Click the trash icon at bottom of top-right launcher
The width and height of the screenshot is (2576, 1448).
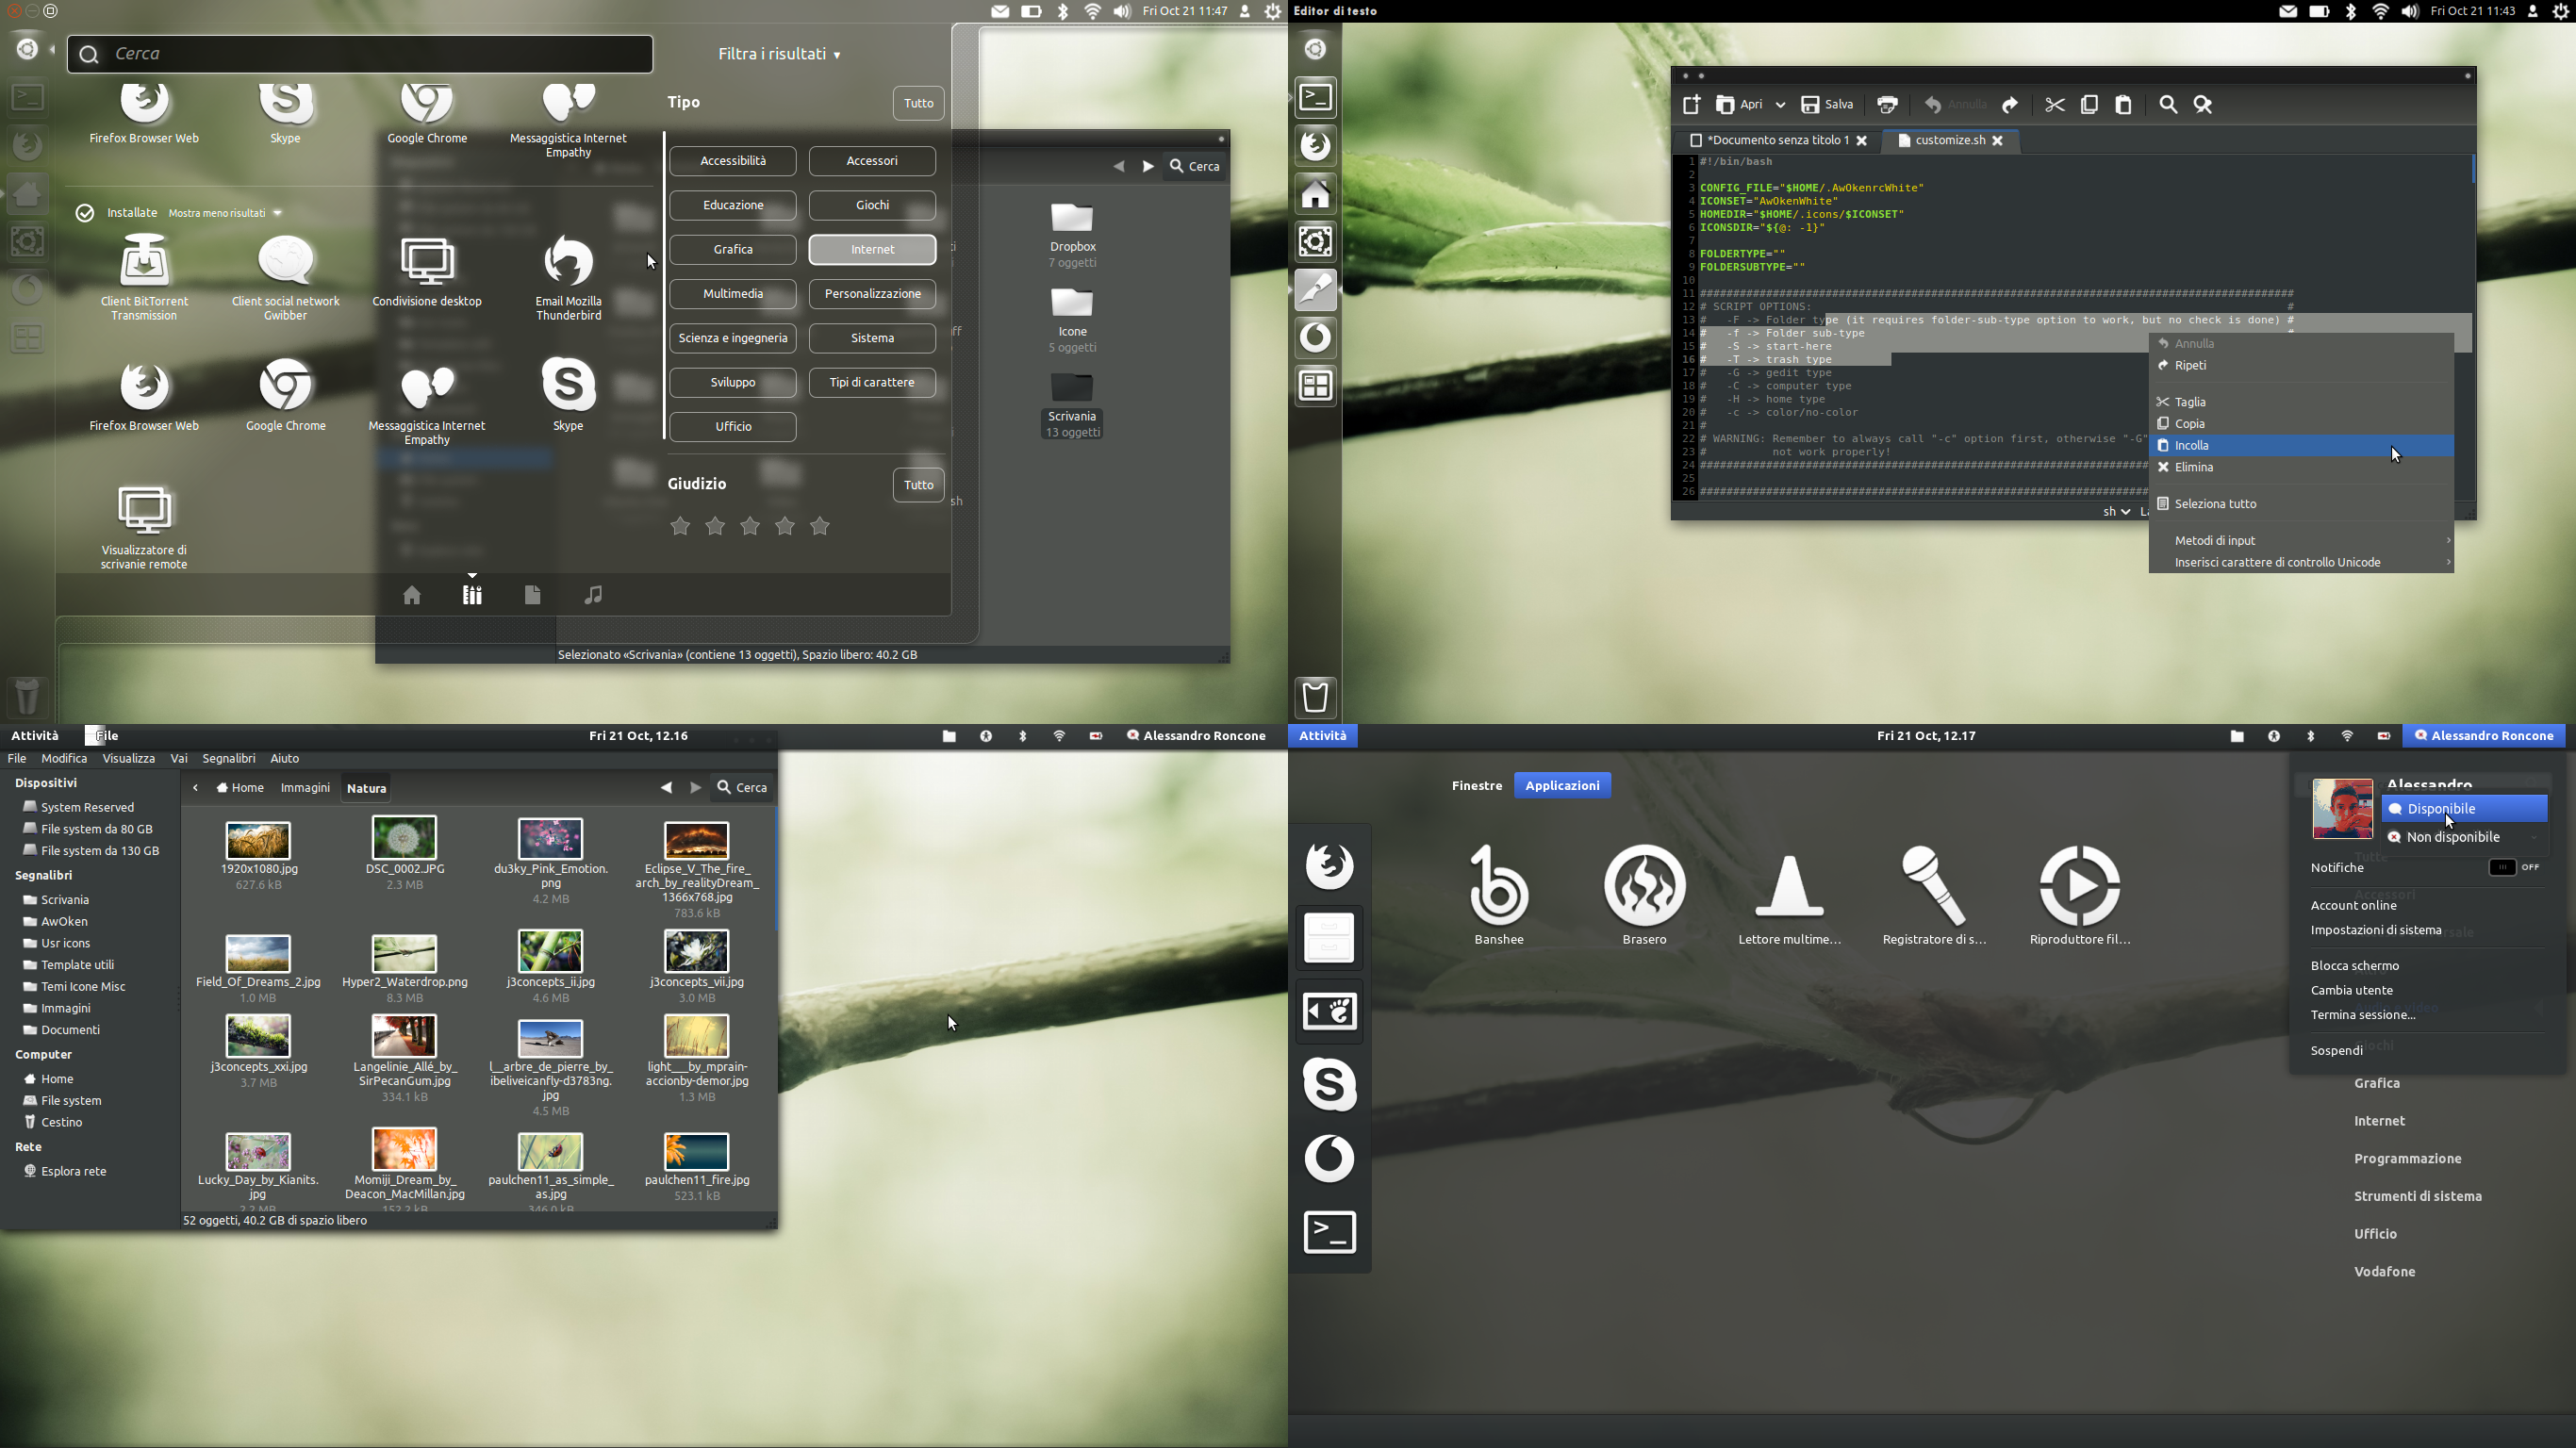(1316, 697)
